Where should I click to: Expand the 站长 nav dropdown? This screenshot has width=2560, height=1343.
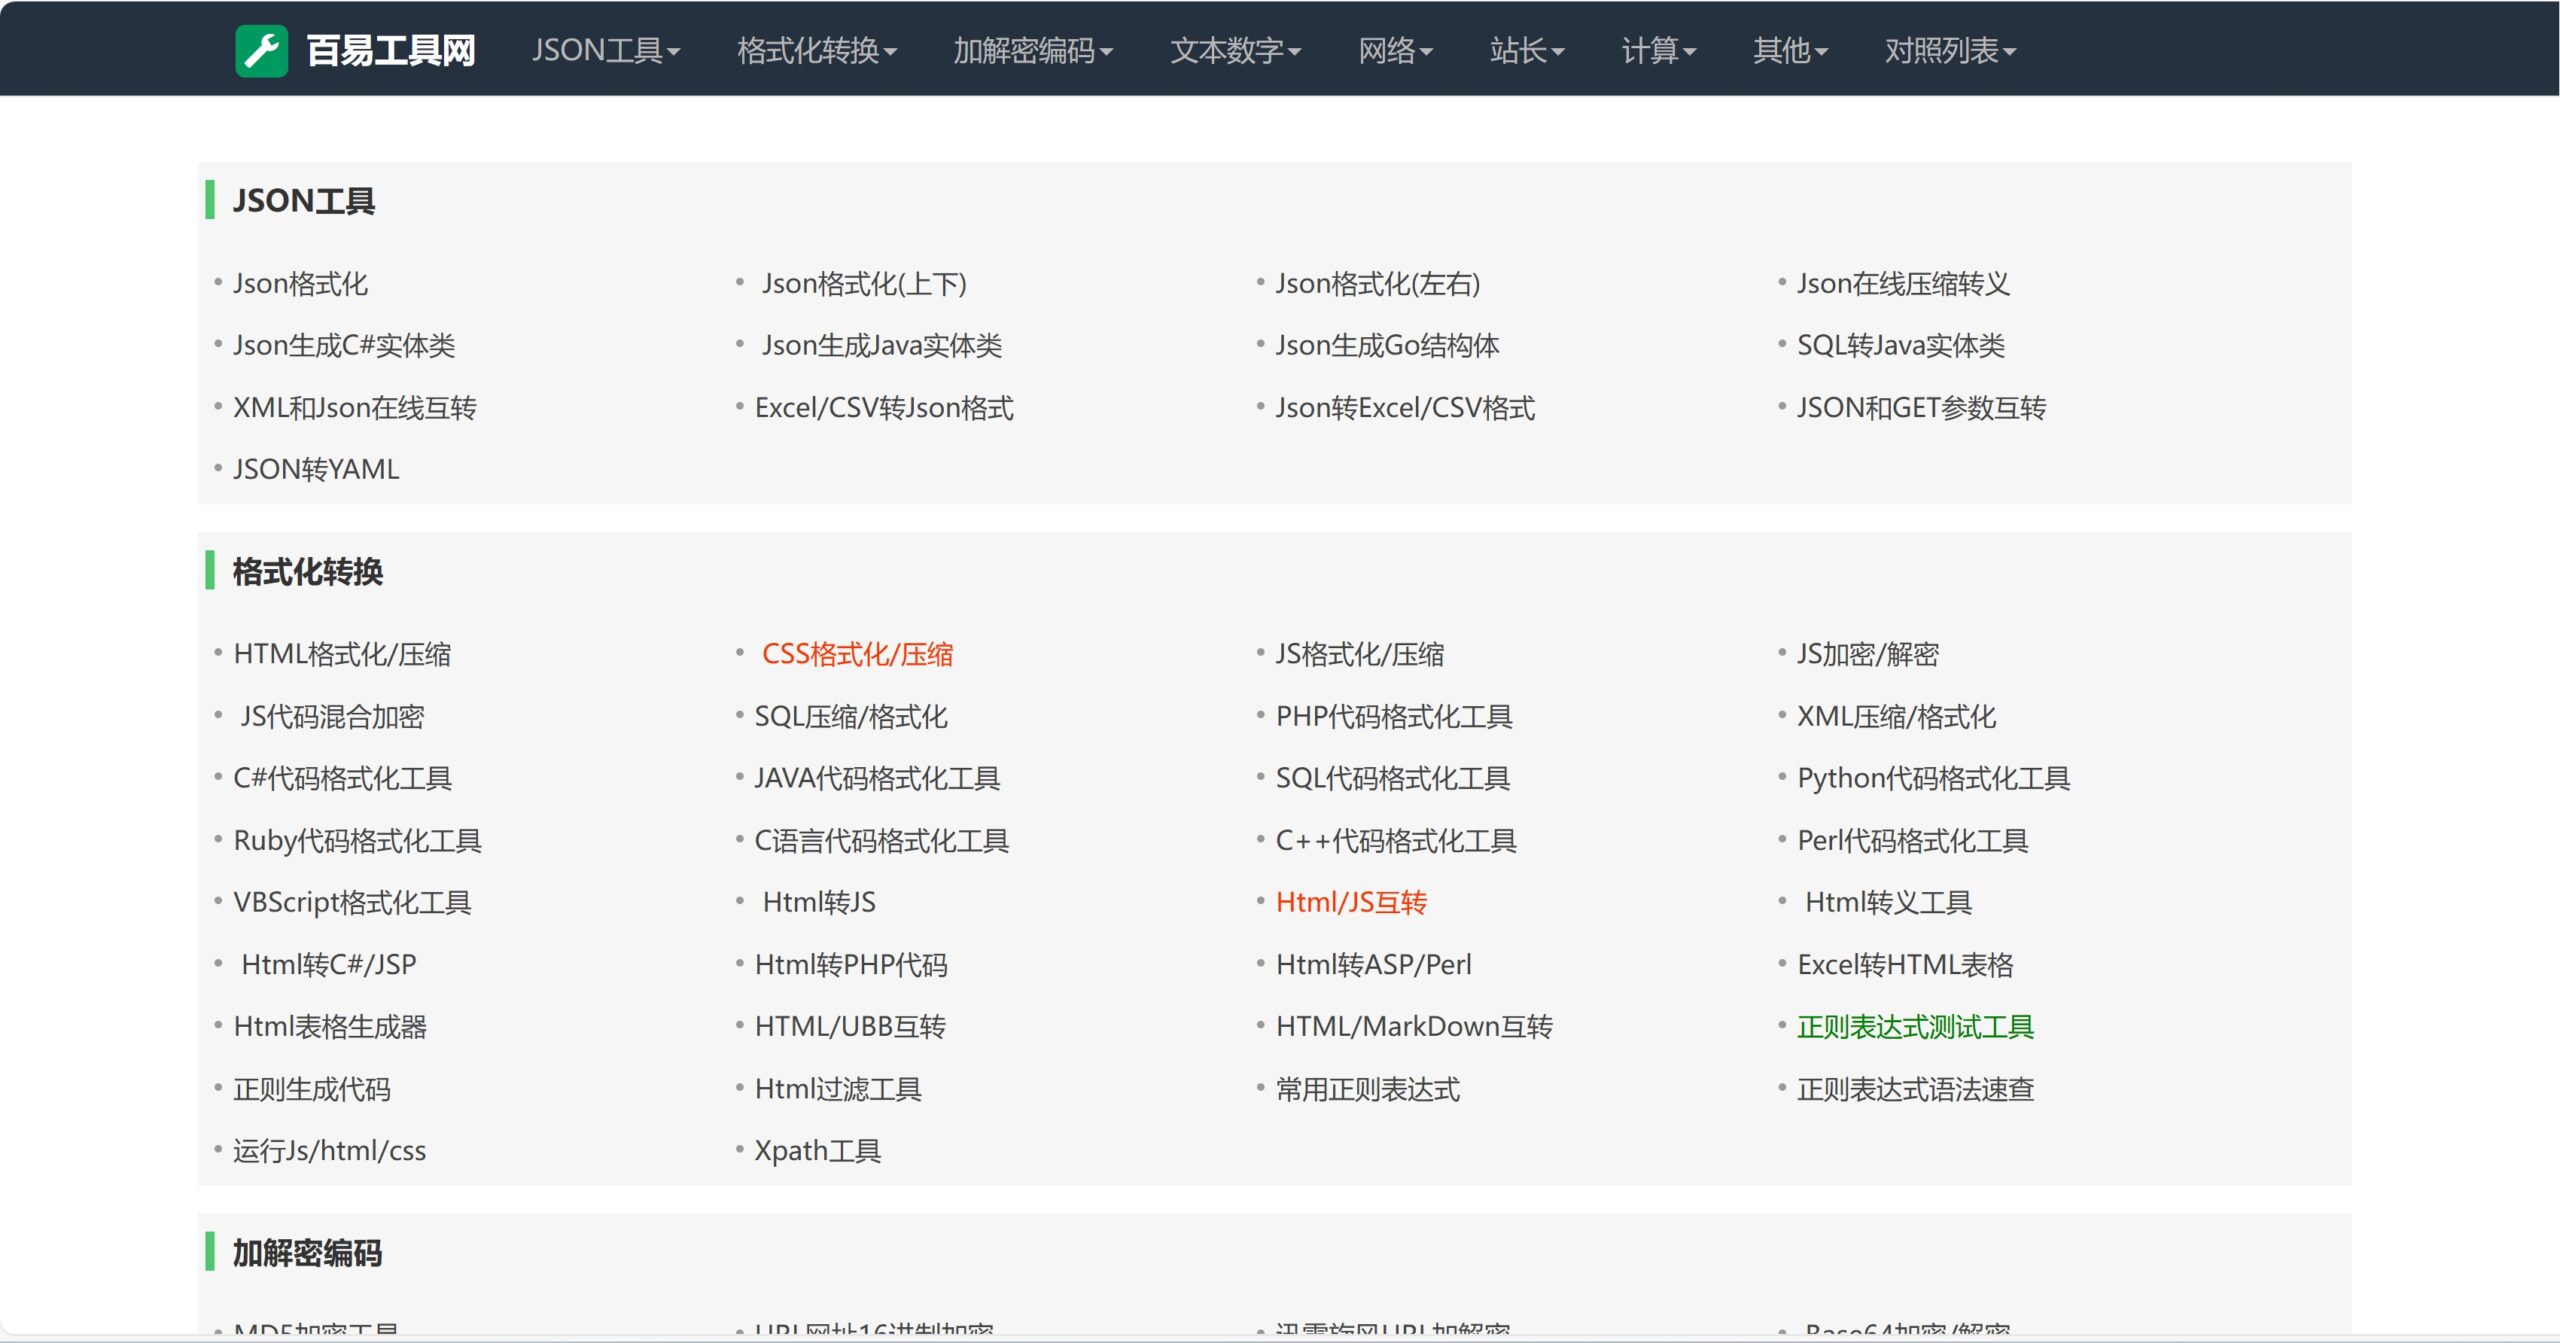[x=1527, y=50]
